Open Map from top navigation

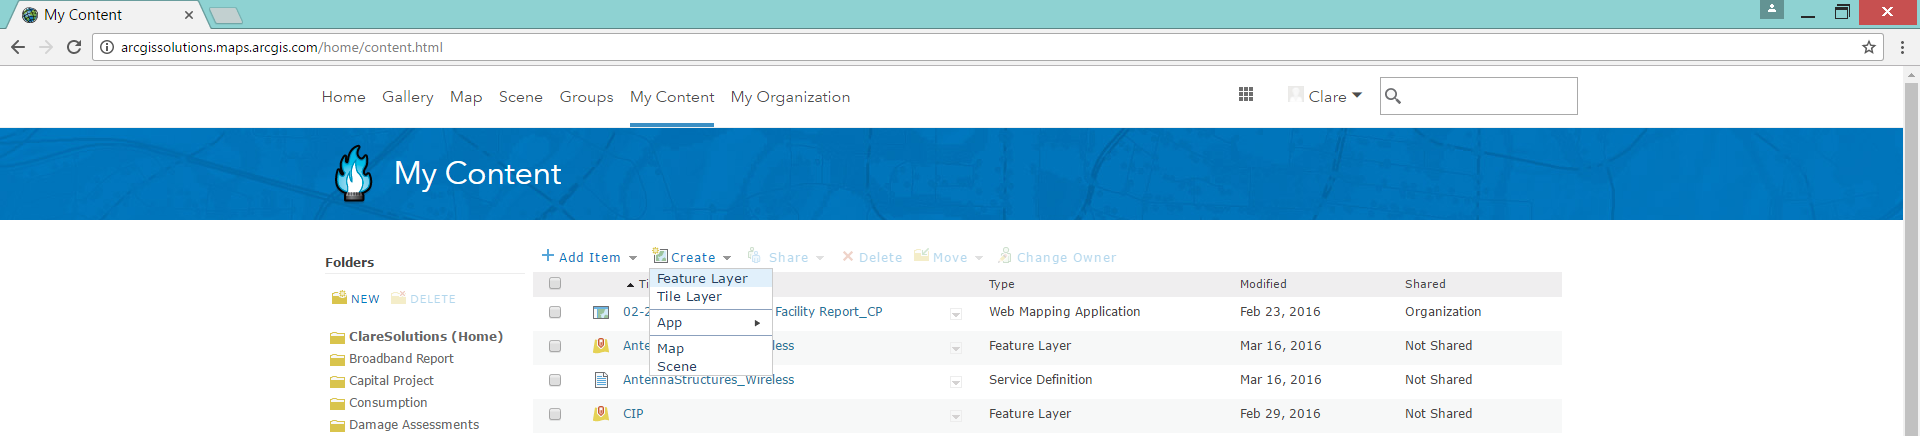pos(466,97)
